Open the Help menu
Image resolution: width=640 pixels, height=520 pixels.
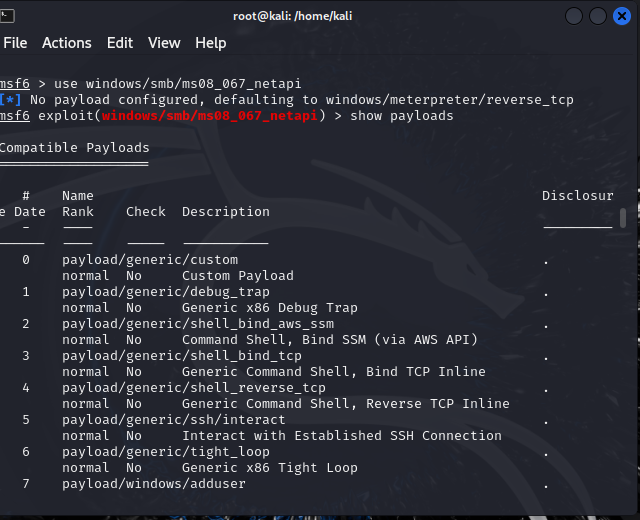point(211,43)
